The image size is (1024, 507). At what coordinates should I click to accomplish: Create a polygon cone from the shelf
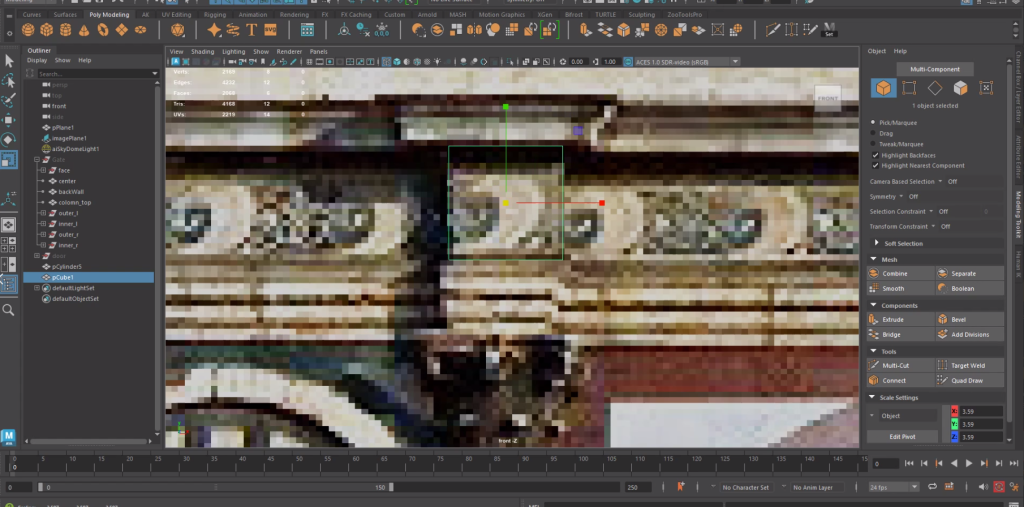(x=84, y=30)
